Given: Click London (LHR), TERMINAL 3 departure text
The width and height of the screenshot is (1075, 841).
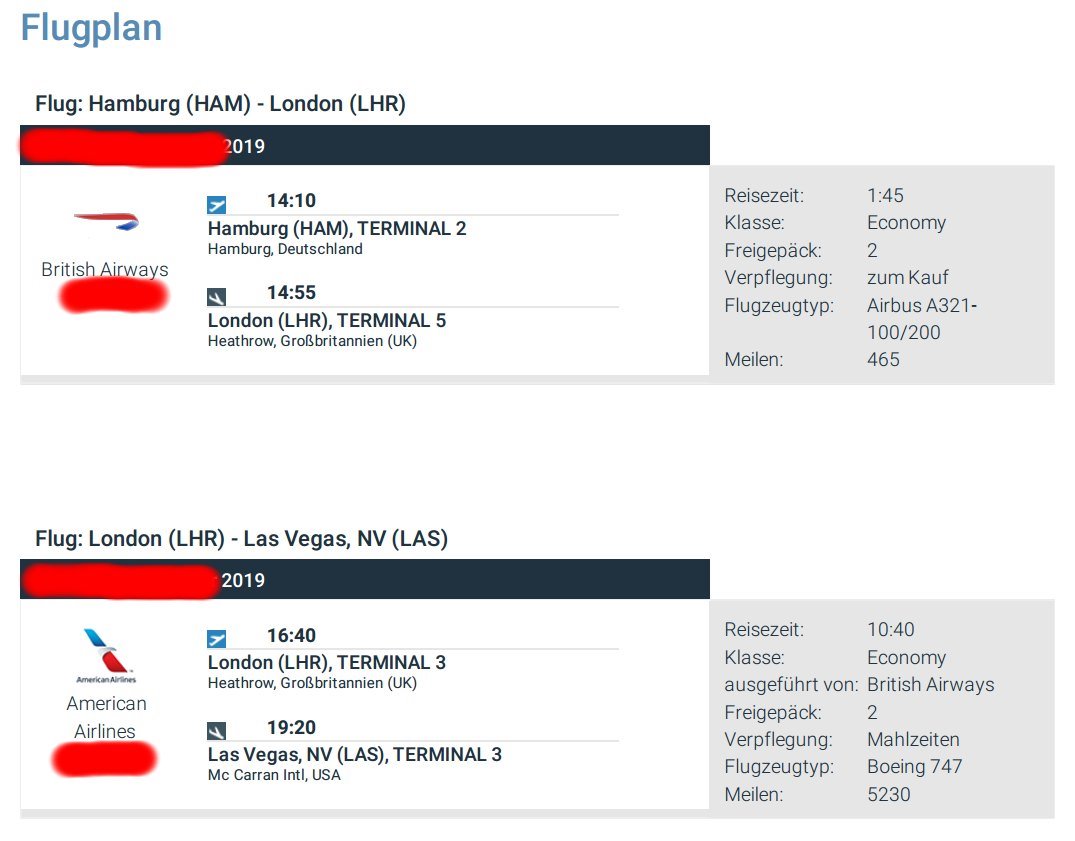Looking at the screenshot, I should coord(327,663).
